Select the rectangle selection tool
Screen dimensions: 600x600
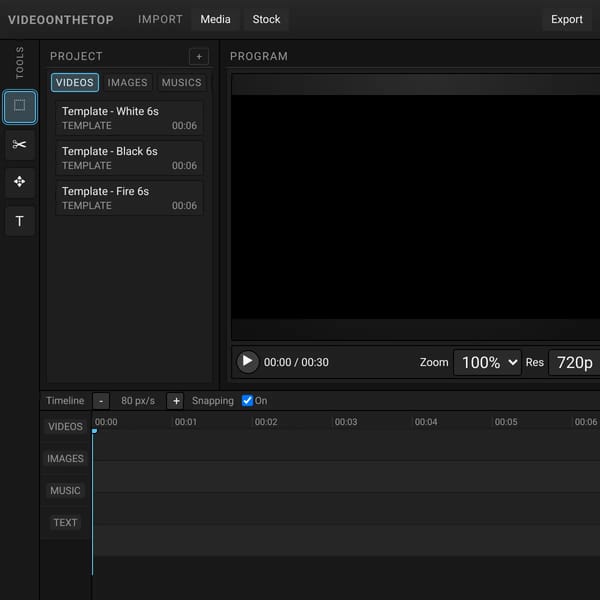click(20, 107)
